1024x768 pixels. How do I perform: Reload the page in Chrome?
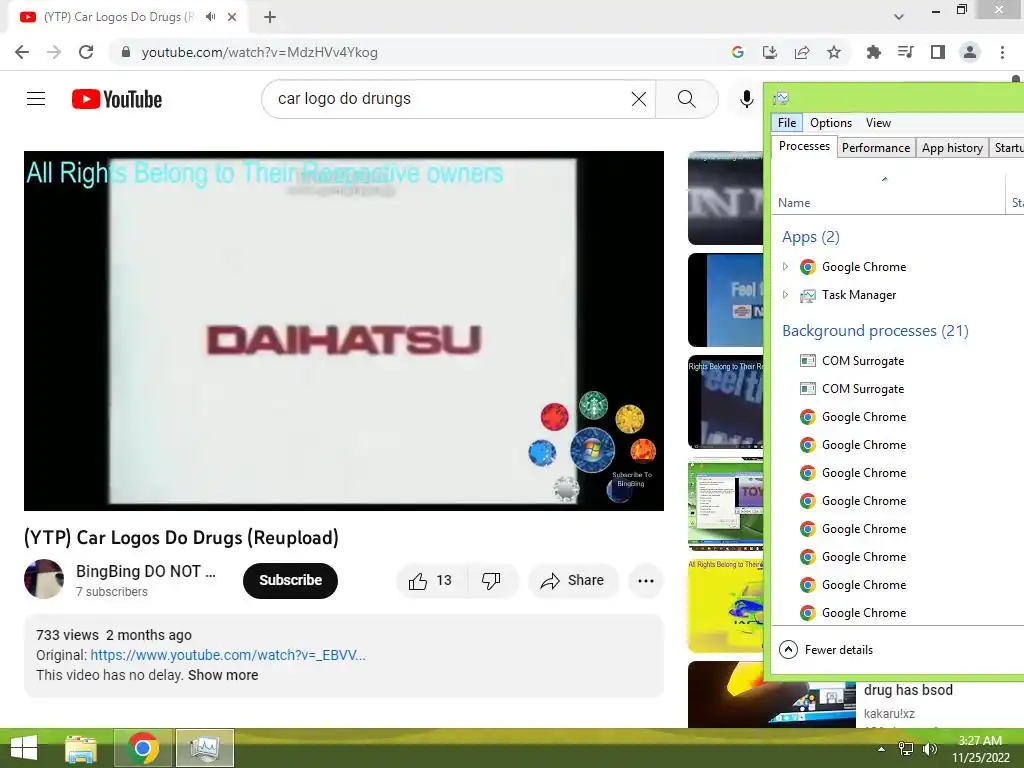86,52
